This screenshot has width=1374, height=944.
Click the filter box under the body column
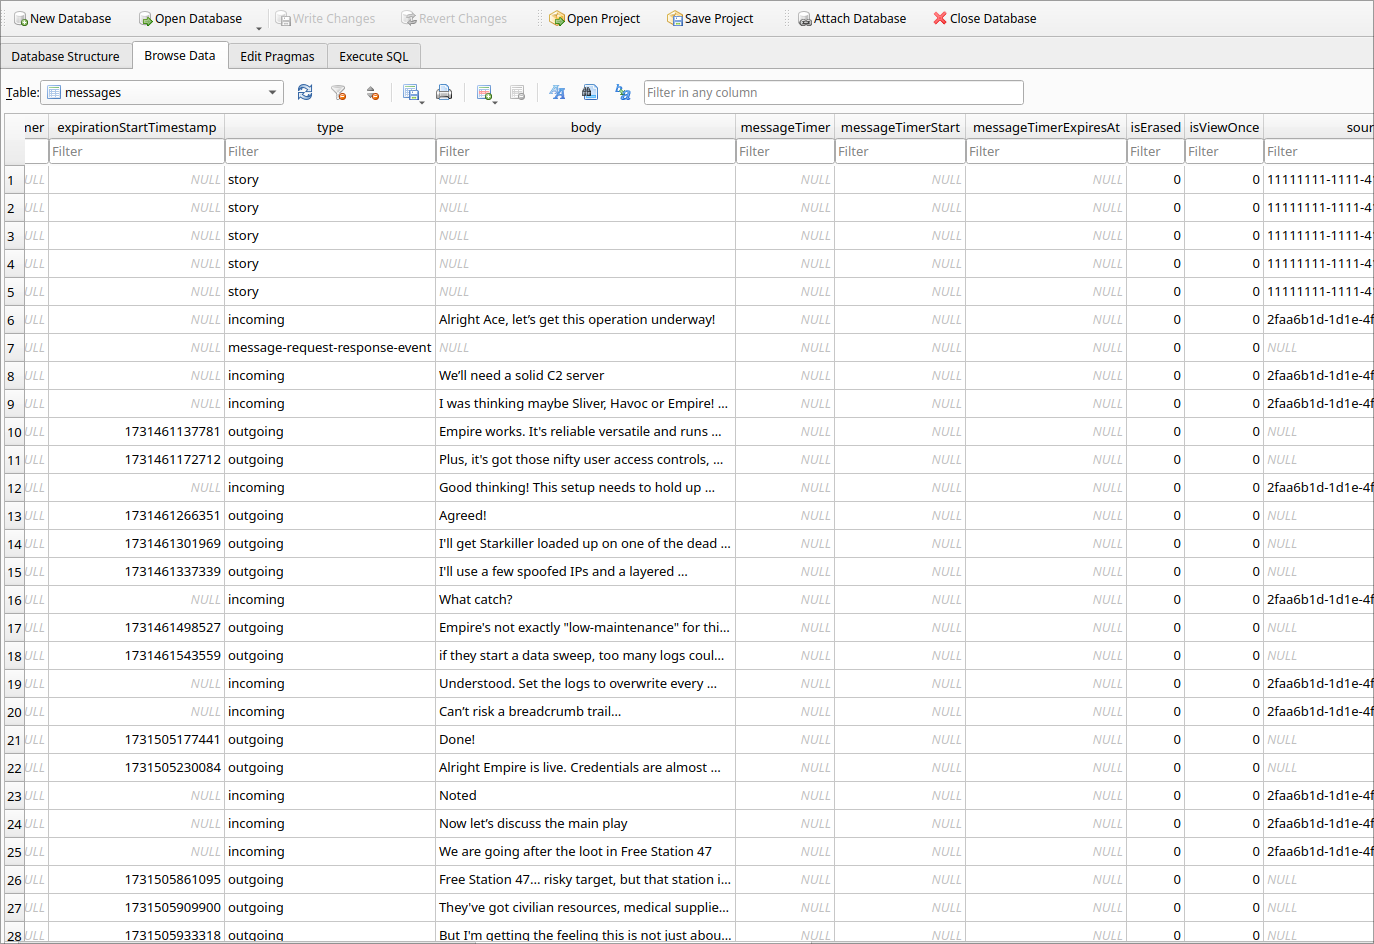point(585,151)
